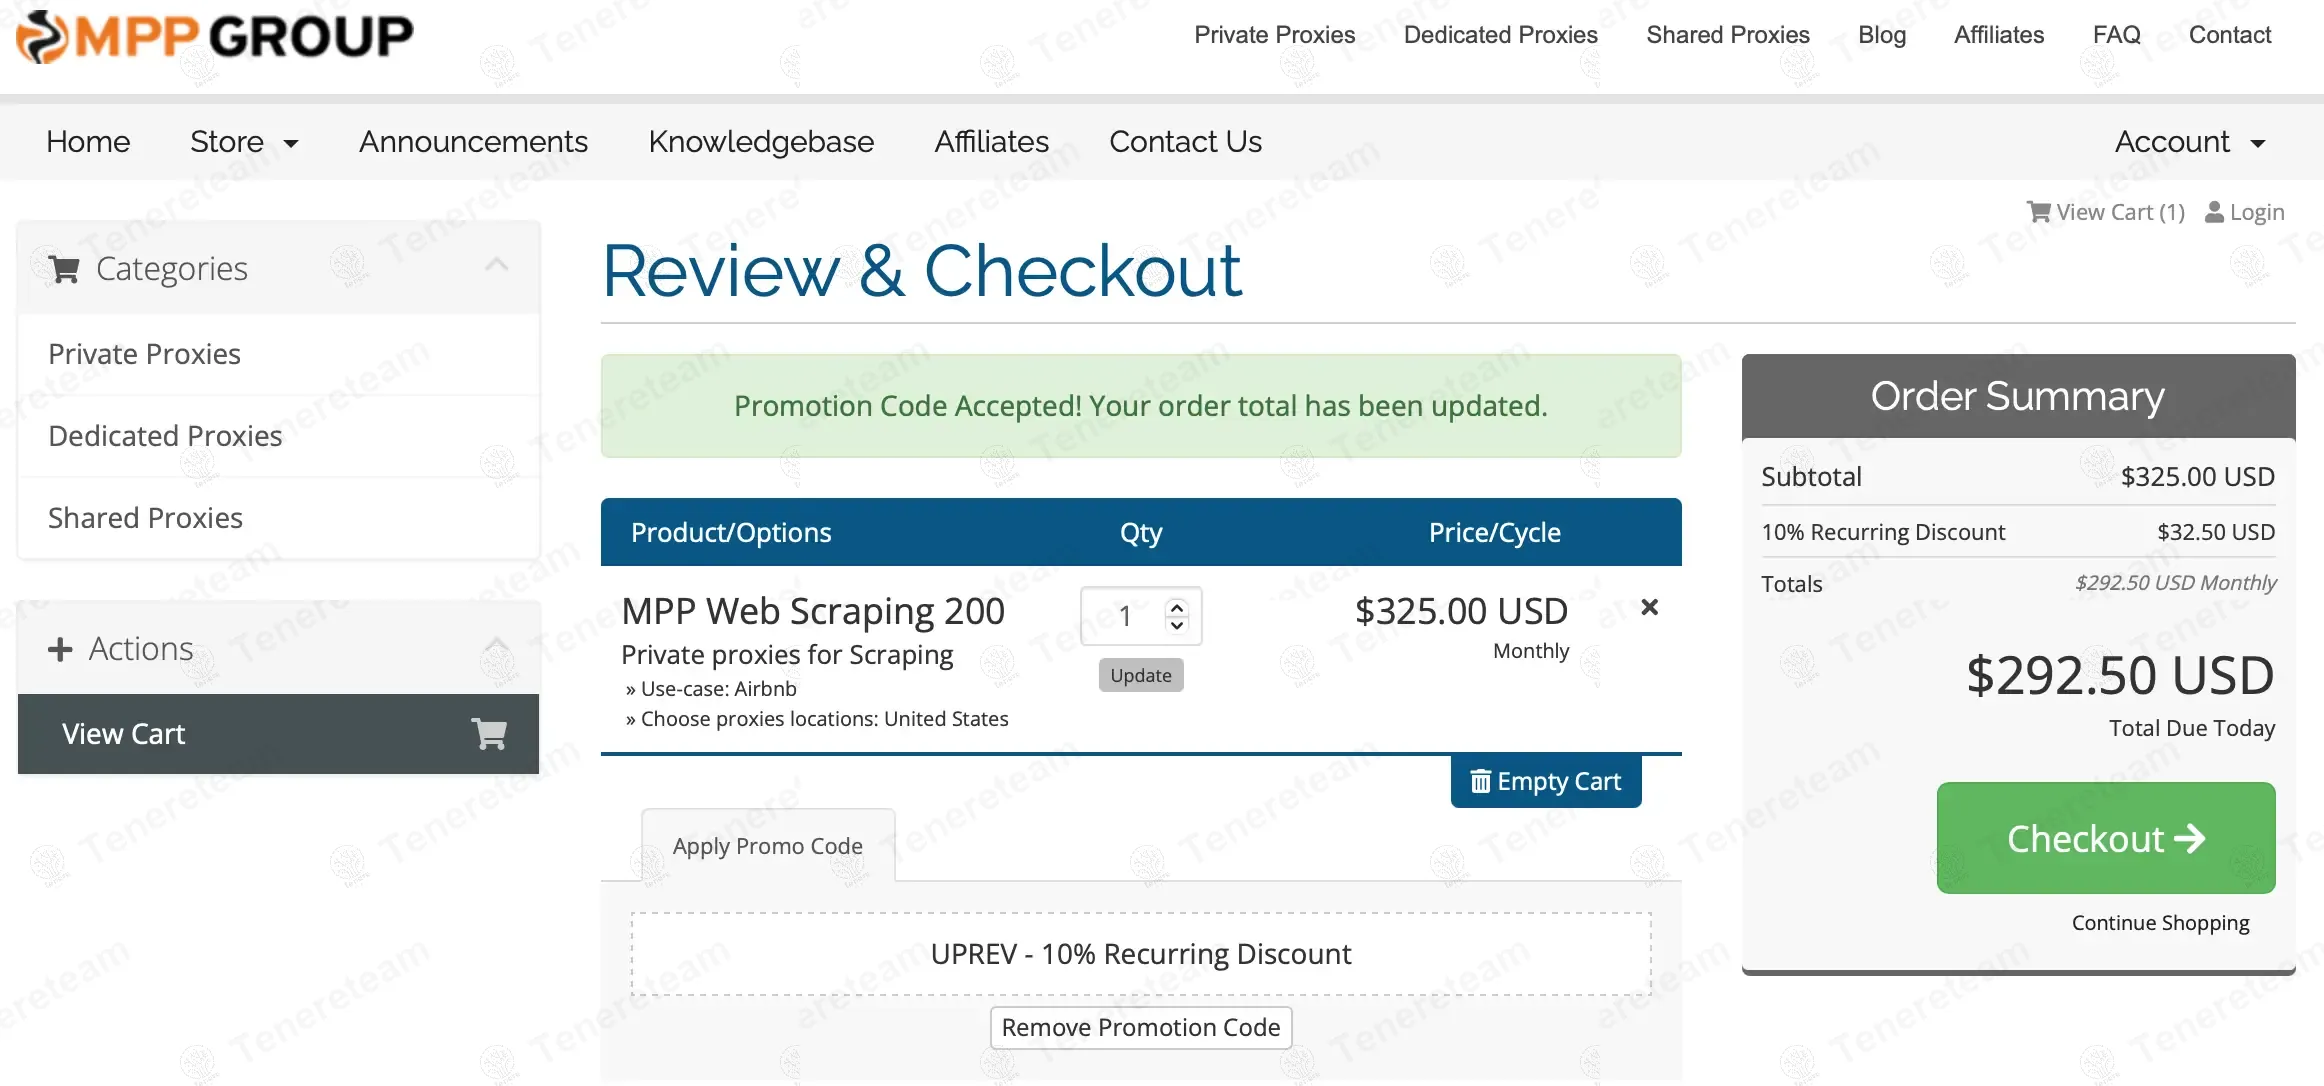Select Shared Proxies in Categories sidebar
2324x1086 pixels.
[x=278, y=518]
